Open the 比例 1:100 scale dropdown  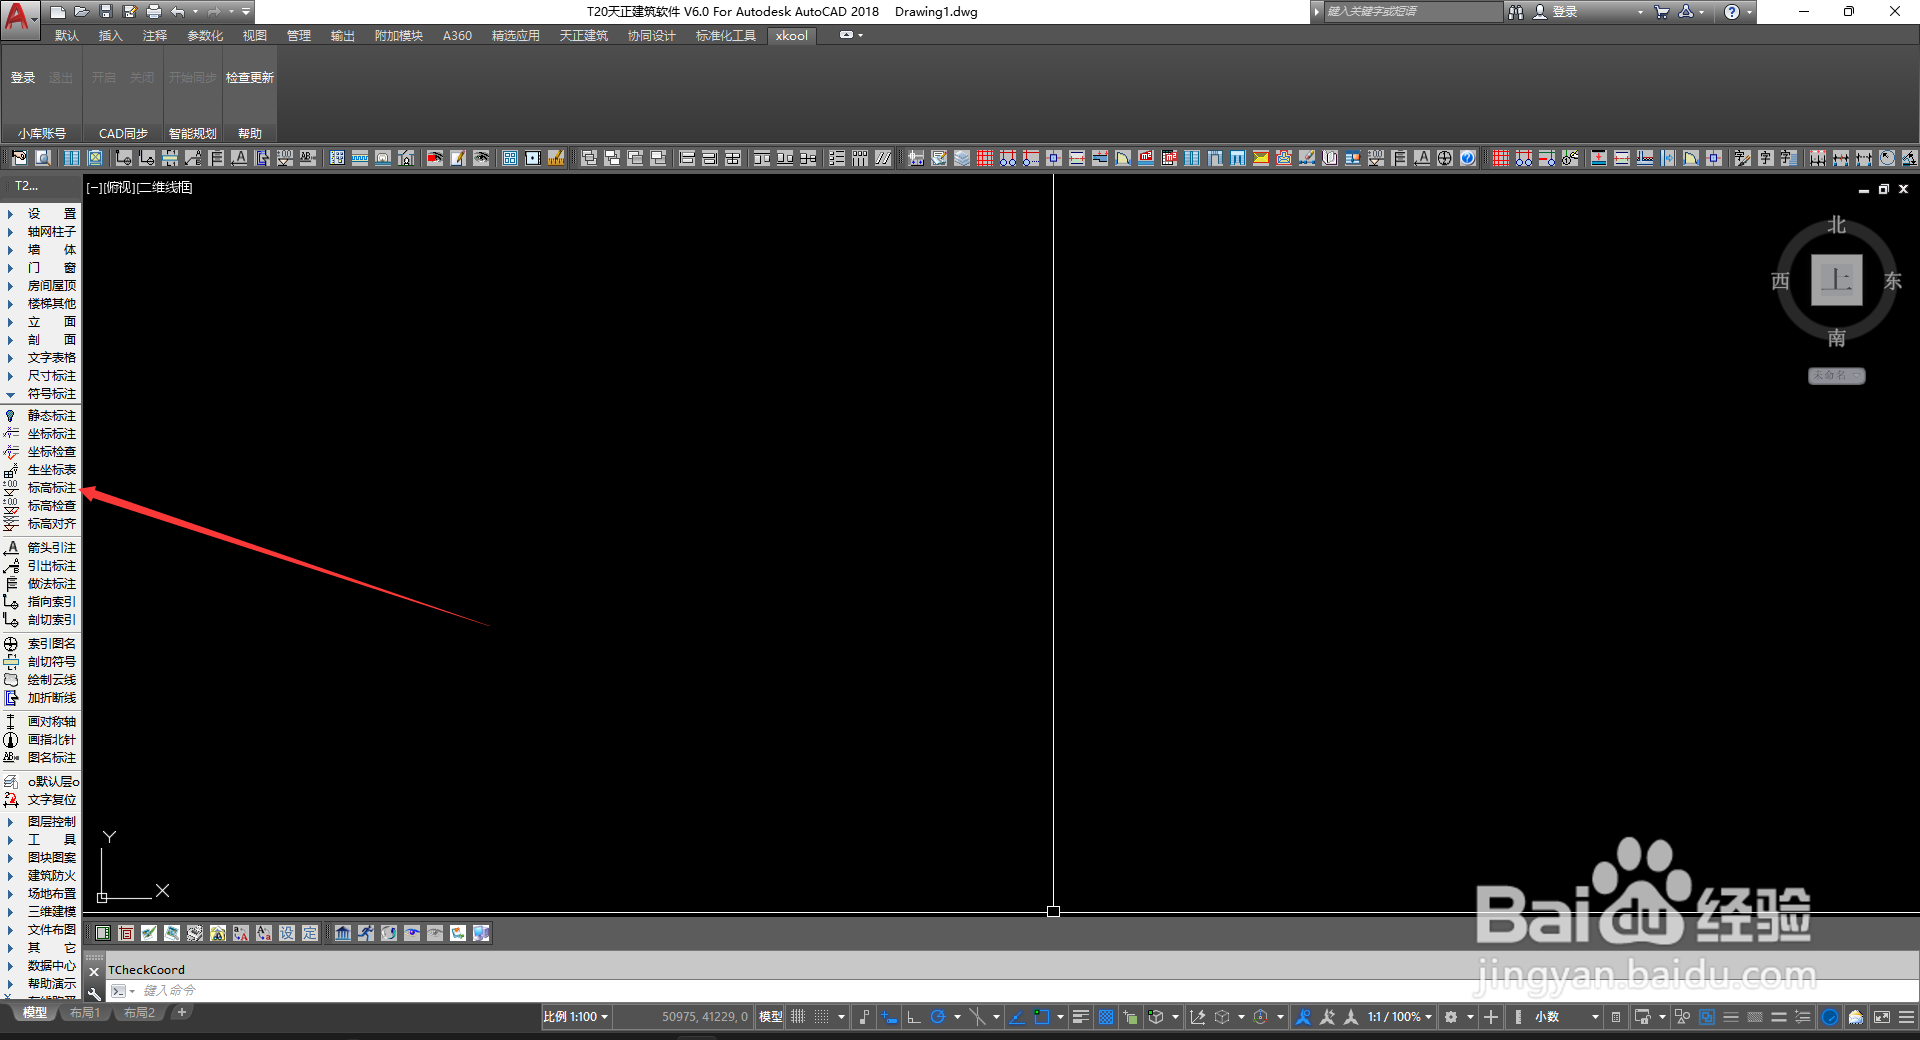point(576,1017)
